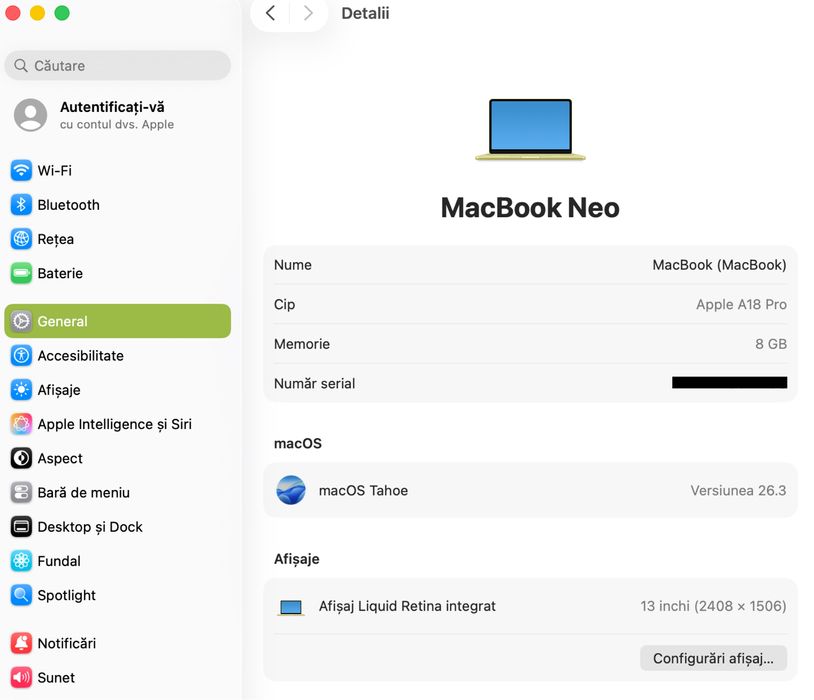The width and height of the screenshot is (814, 700).
Task: Click the macOS Tahoe round icon
Action: pyautogui.click(x=291, y=490)
